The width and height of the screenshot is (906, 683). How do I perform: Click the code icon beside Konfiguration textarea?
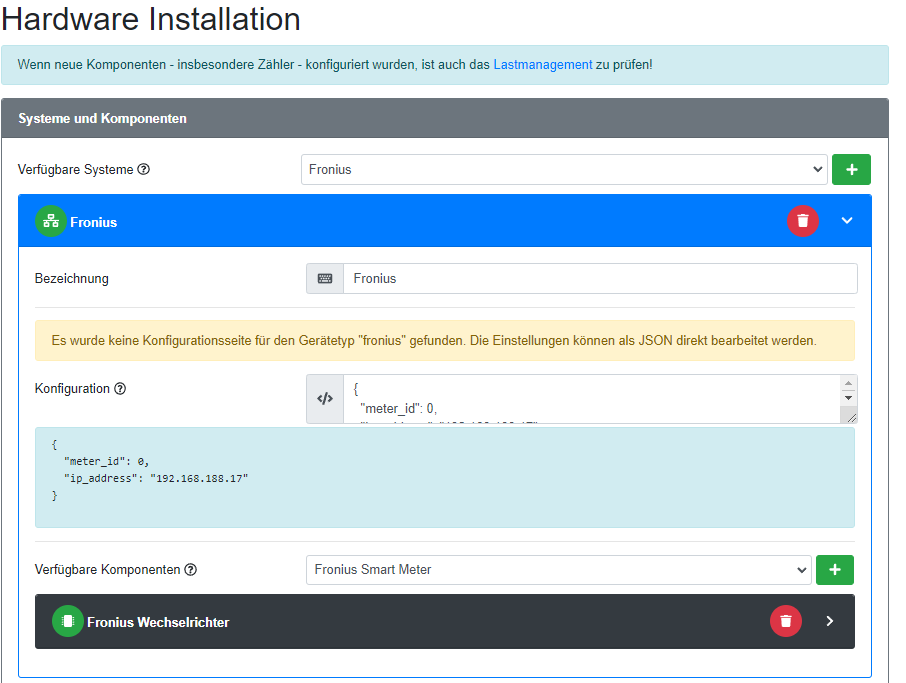coord(325,398)
